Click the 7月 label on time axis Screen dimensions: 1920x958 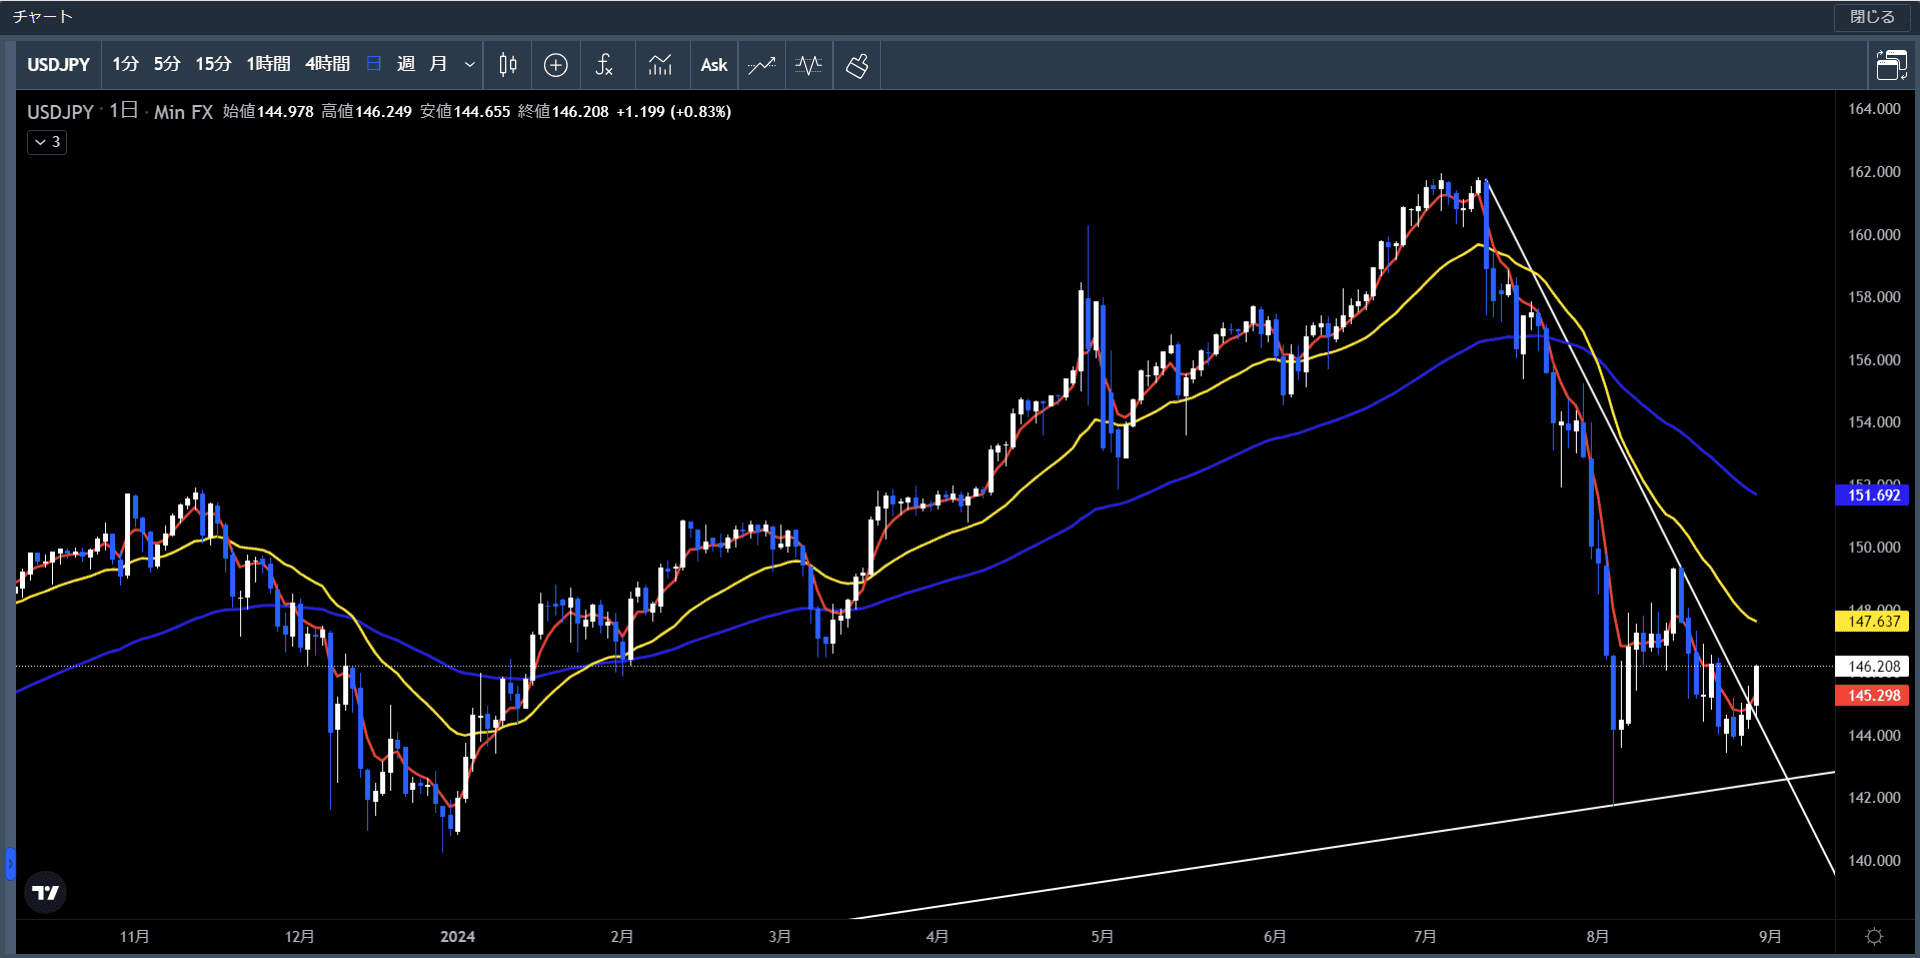1425,936
